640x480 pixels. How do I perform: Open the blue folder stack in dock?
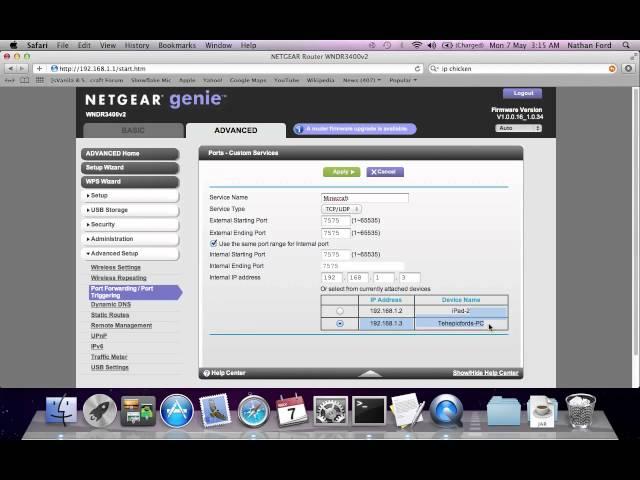(503, 411)
